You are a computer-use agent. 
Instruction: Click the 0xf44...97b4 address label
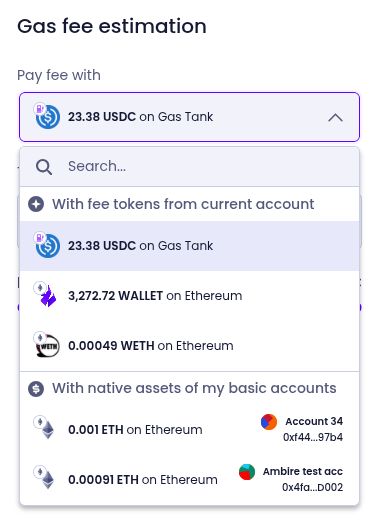pyautogui.click(x=313, y=437)
